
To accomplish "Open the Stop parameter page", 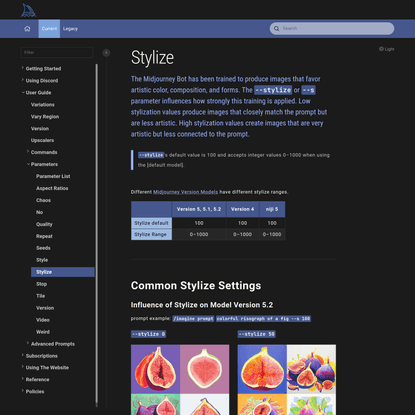I will click(x=41, y=284).
